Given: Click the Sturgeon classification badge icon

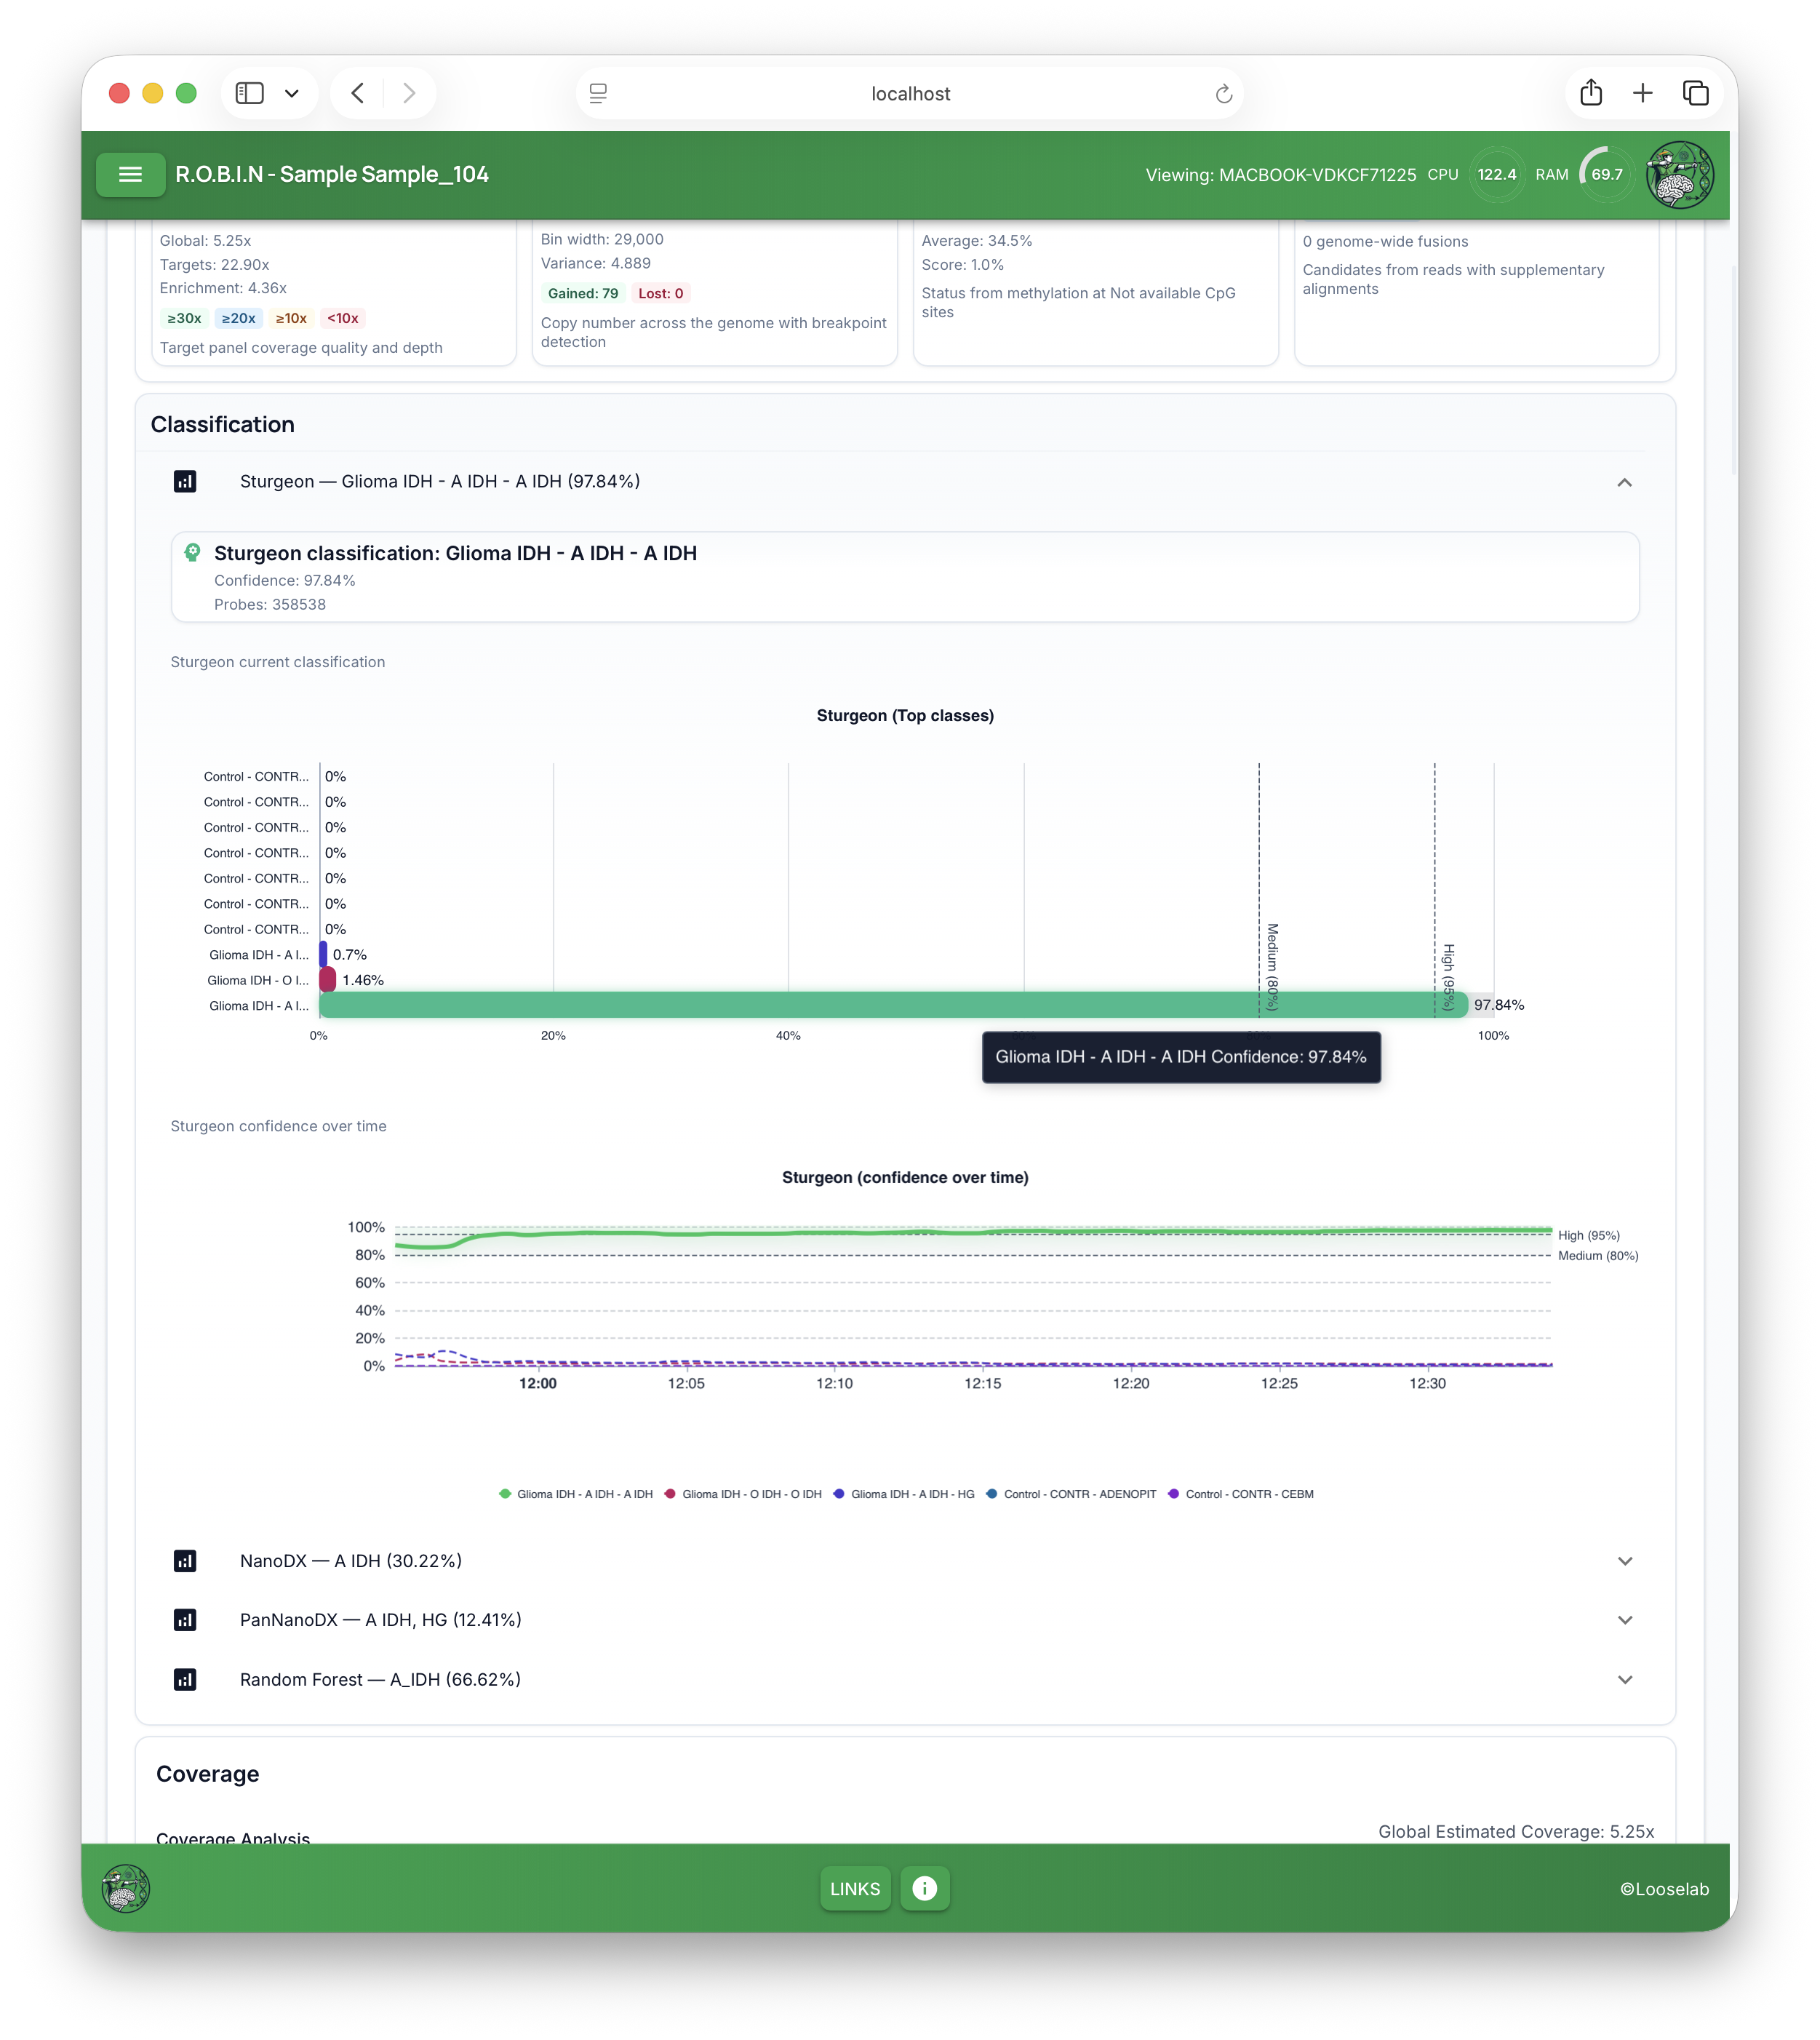Looking at the screenshot, I should (x=193, y=552).
